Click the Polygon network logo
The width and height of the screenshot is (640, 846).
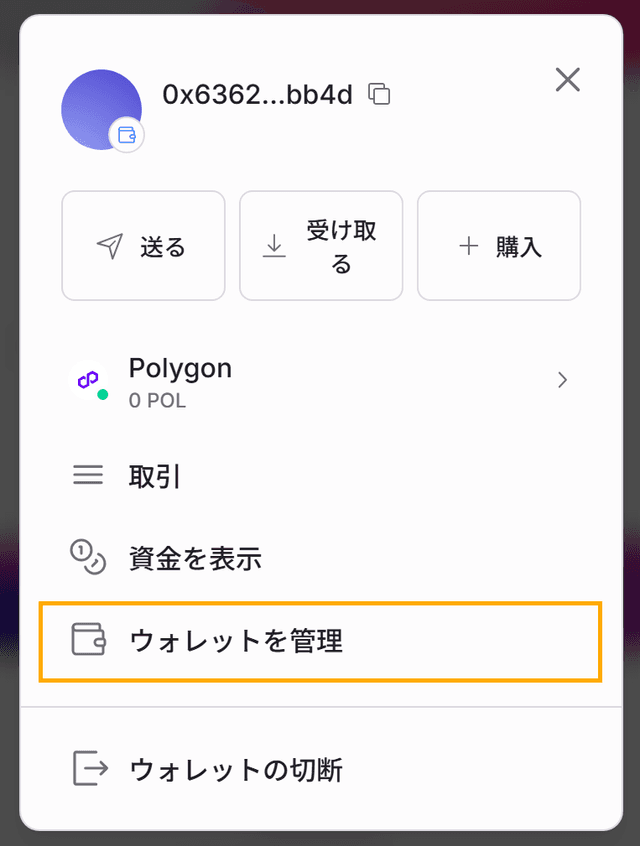[x=88, y=380]
